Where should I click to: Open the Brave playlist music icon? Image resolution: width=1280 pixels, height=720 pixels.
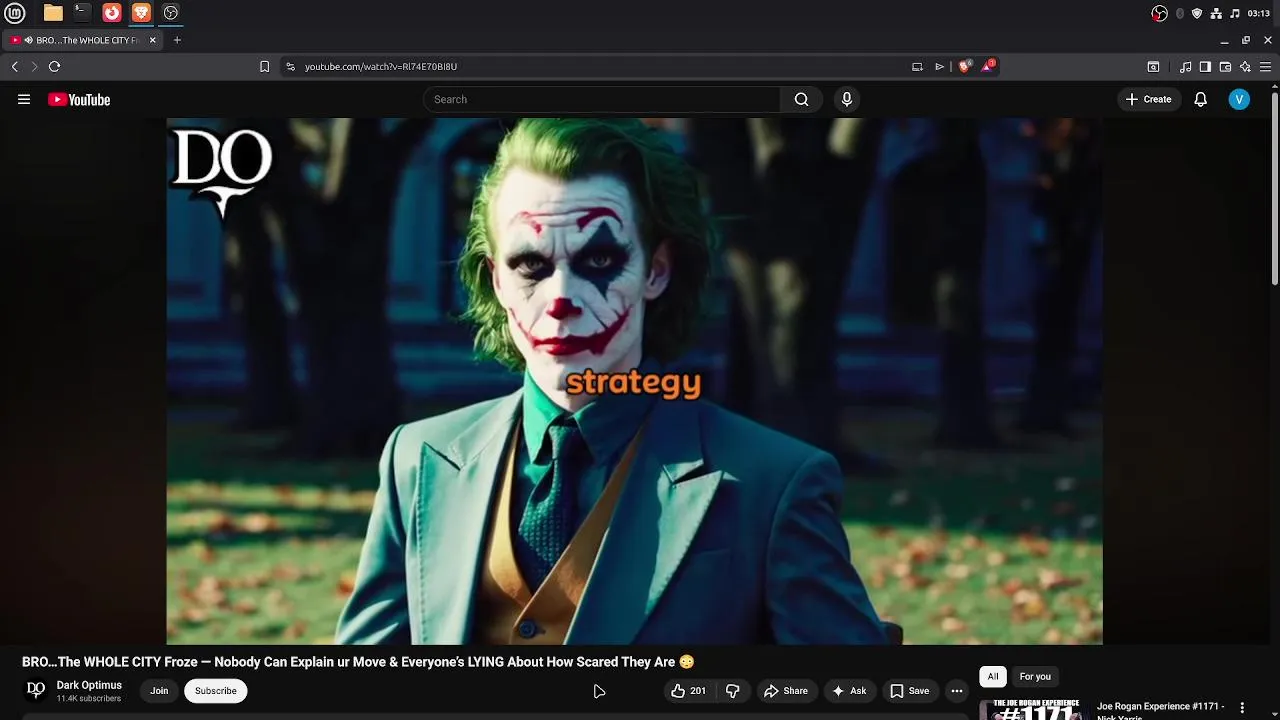(1185, 66)
